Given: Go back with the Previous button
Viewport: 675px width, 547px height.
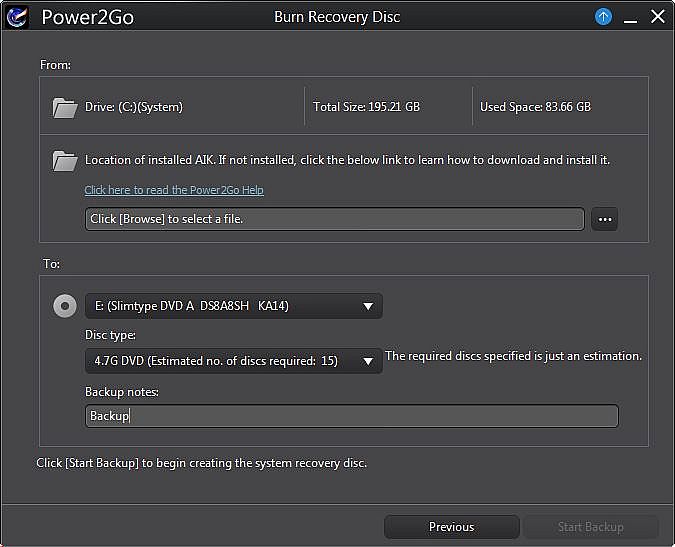Looking at the screenshot, I should pos(452,527).
